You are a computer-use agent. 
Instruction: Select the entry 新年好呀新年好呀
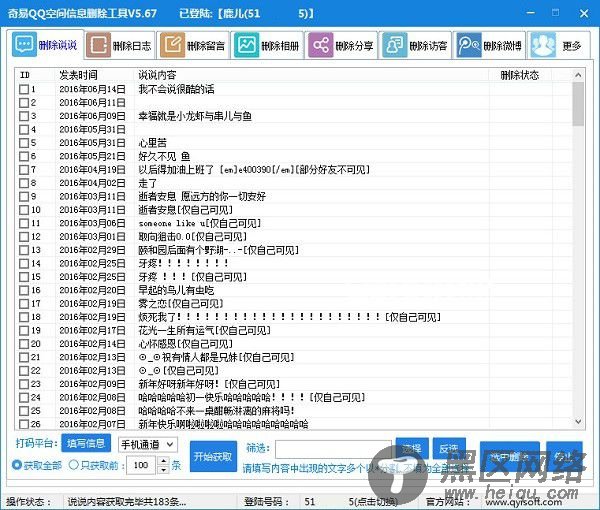point(209,384)
